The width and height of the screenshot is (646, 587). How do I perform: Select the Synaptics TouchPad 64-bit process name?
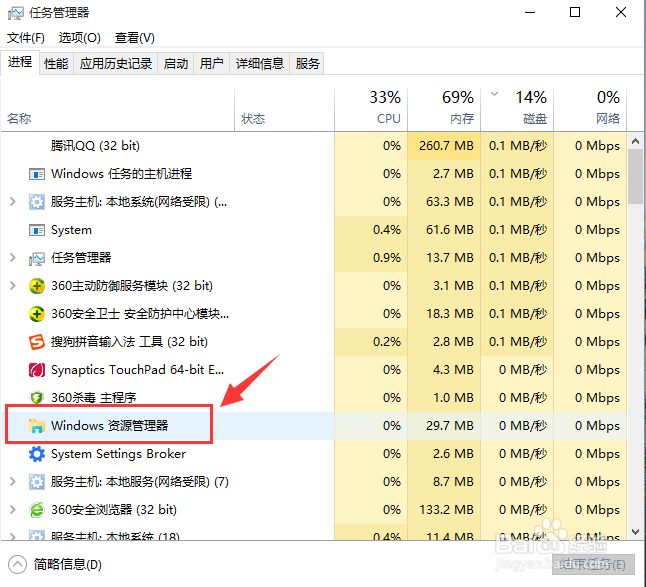pyautogui.click(x=138, y=370)
